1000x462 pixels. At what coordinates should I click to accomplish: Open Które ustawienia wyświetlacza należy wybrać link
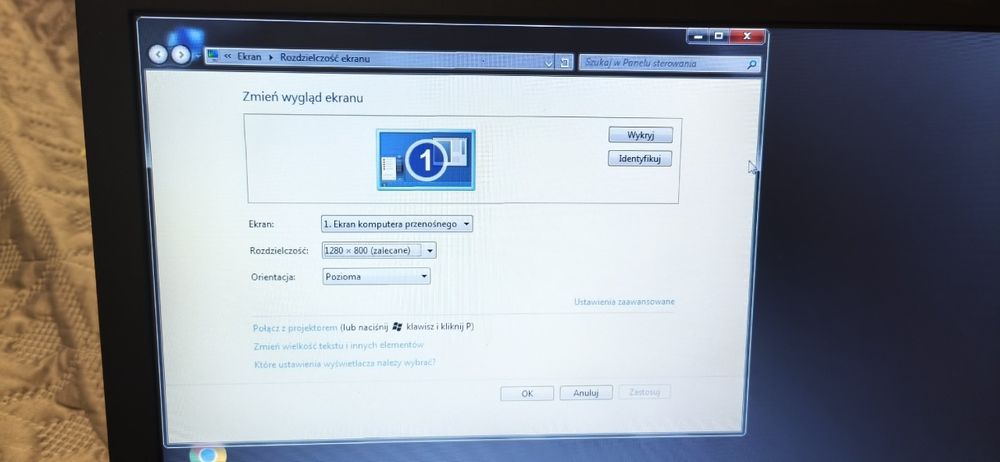344,364
